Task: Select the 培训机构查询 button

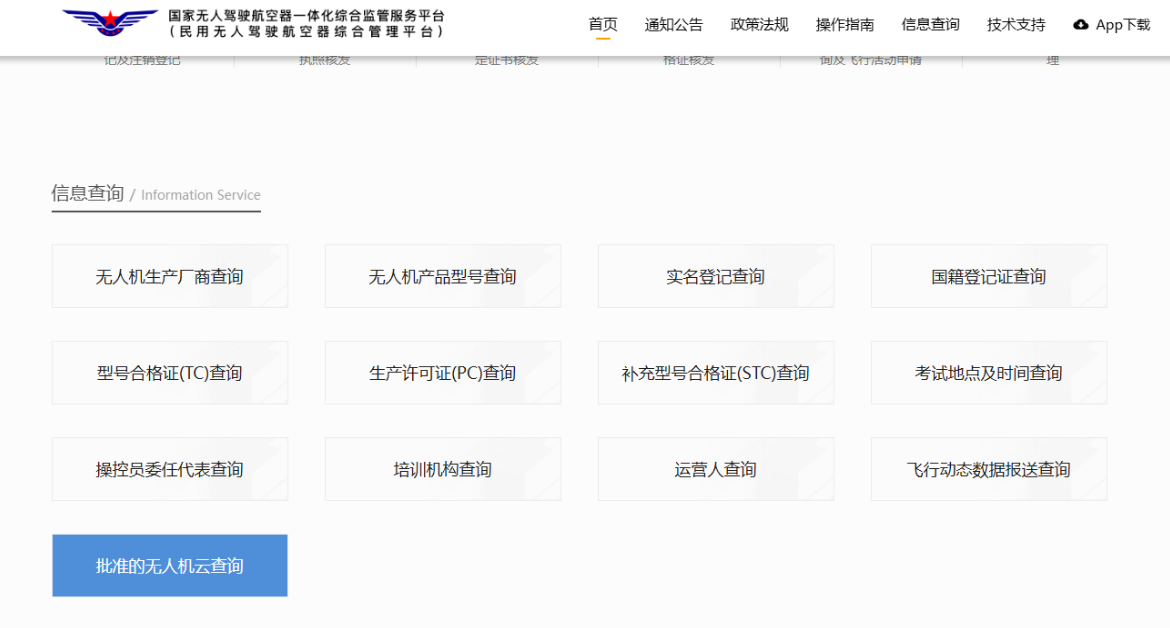Action: (x=442, y=469)
